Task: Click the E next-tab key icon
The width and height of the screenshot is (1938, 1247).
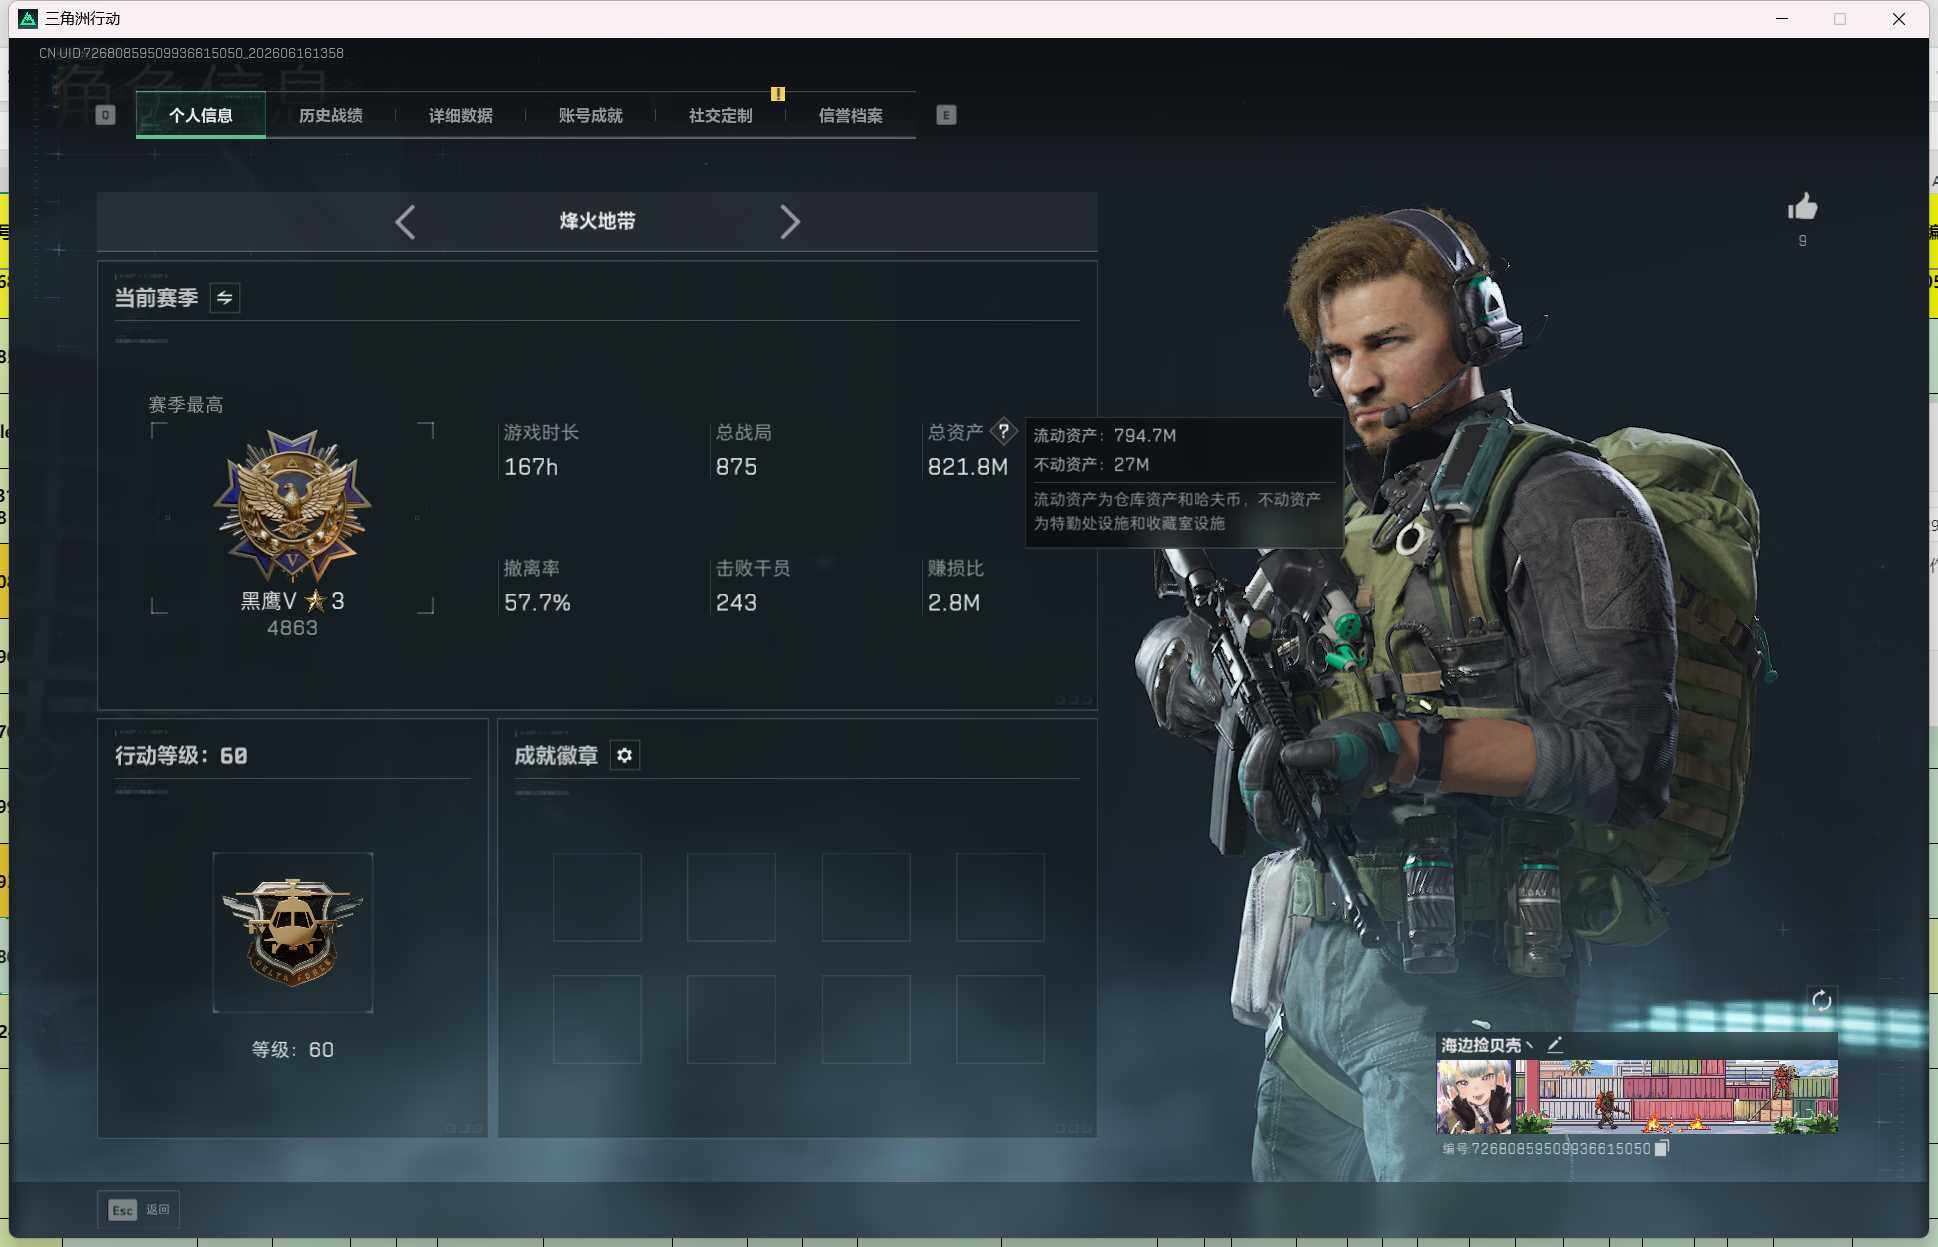Action: [946, 115]
